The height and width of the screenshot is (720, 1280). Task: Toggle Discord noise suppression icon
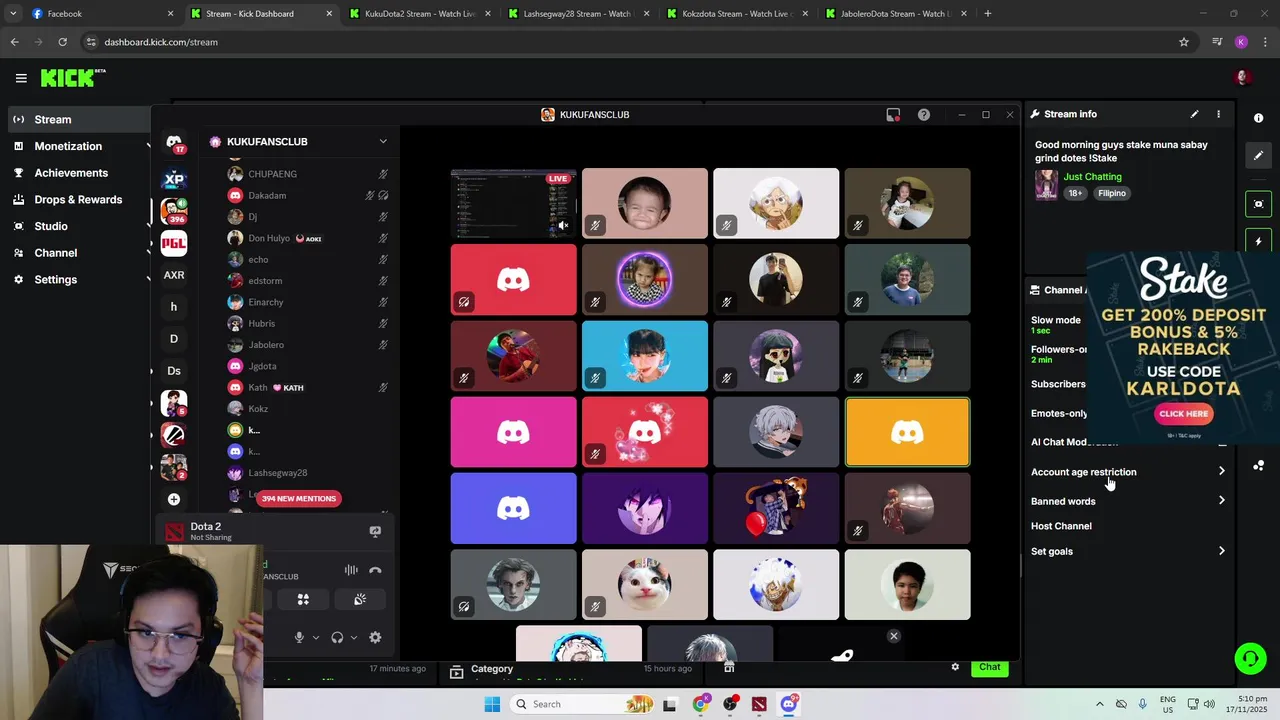(351, 570)
